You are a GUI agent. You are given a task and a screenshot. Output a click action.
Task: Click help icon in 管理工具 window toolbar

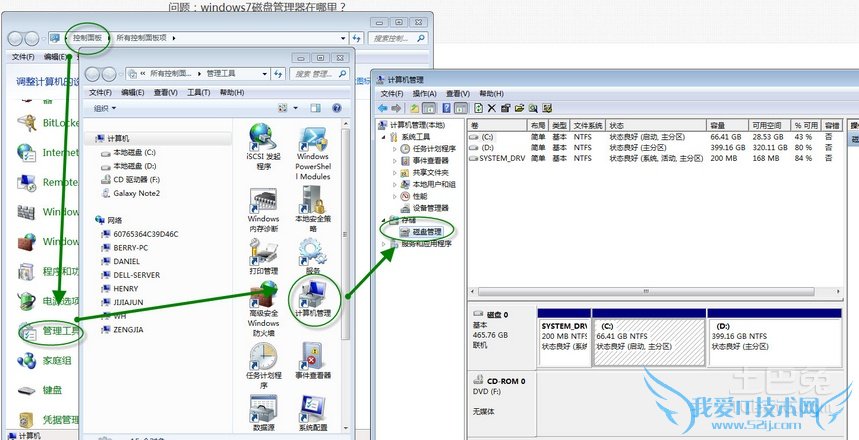(337, 108)
